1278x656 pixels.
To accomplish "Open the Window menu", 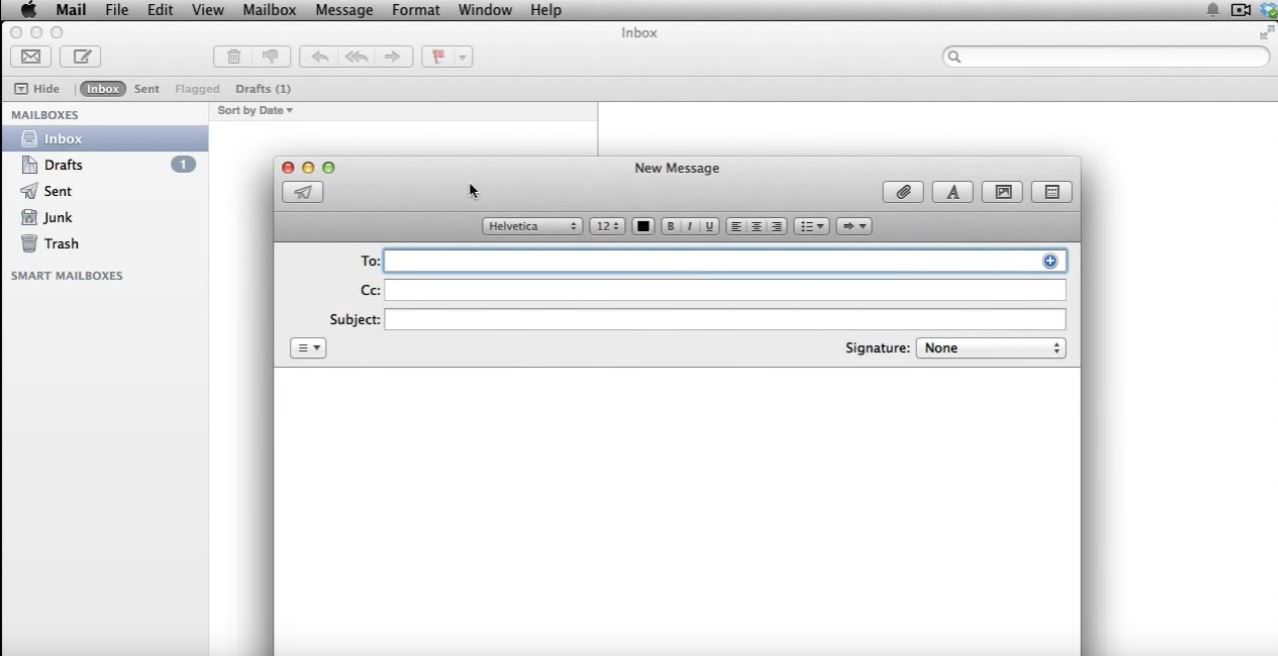I will tap(485, 10).
